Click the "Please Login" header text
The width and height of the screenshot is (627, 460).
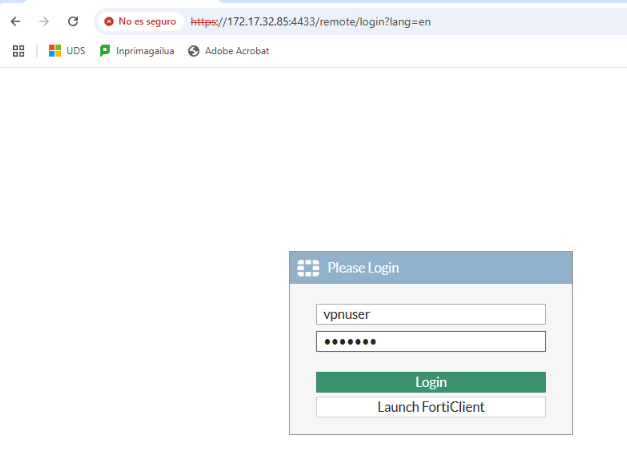363,268
